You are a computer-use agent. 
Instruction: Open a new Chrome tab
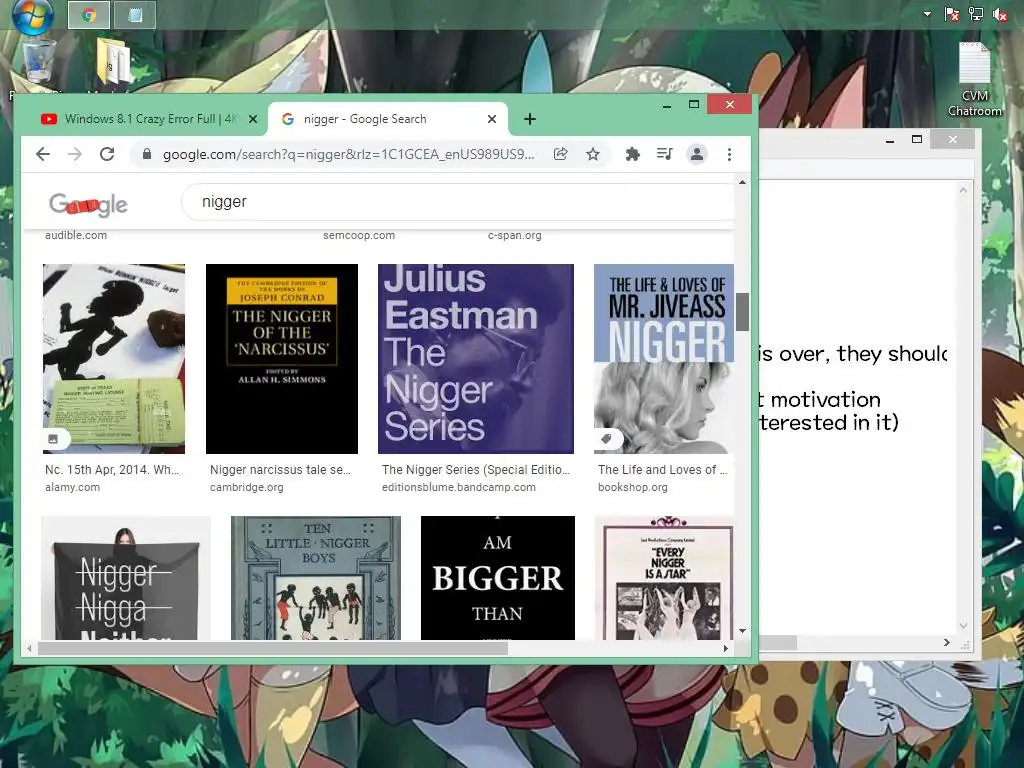point(530,119)
